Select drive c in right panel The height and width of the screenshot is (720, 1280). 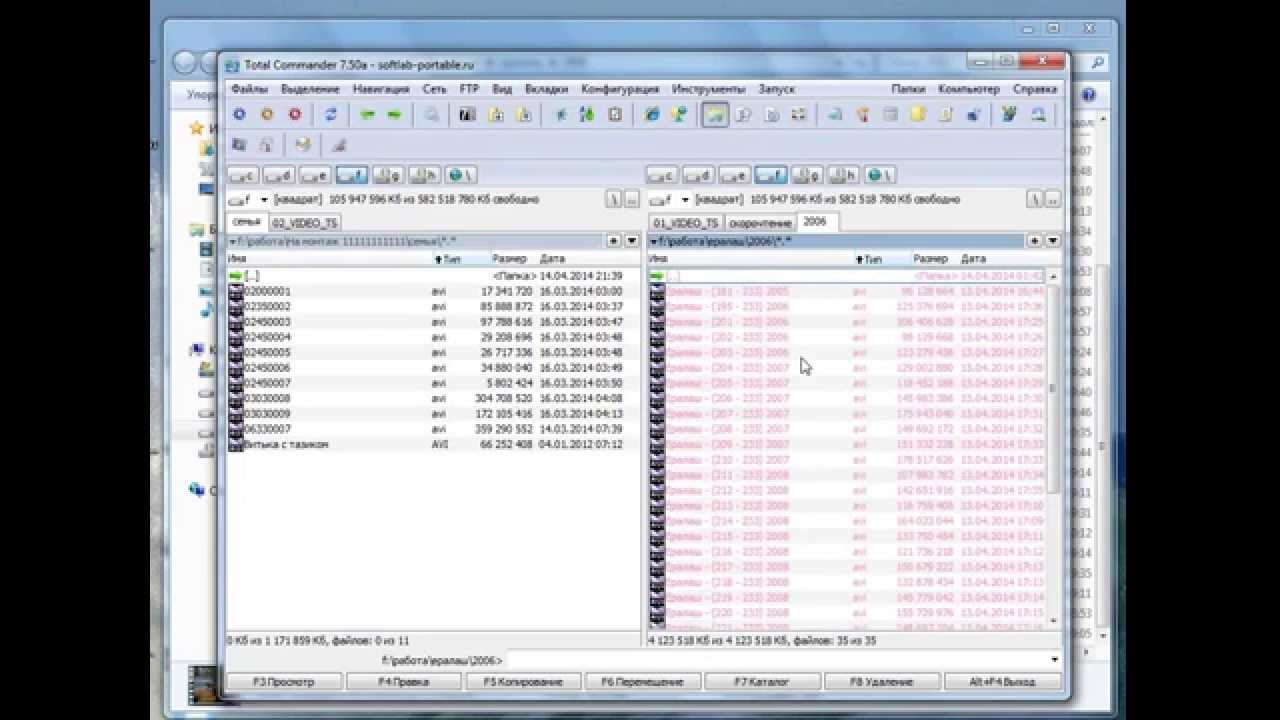click(x=661, y=175)
